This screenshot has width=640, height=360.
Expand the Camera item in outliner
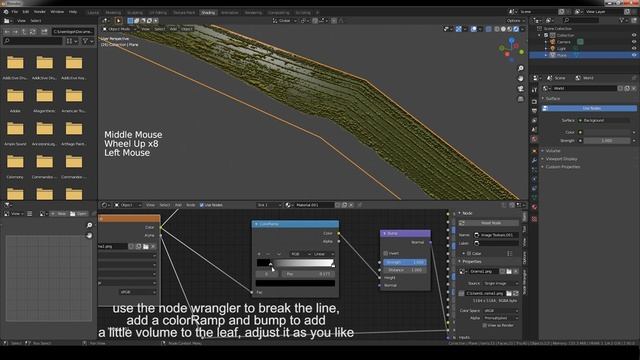[x=546, y=42]
